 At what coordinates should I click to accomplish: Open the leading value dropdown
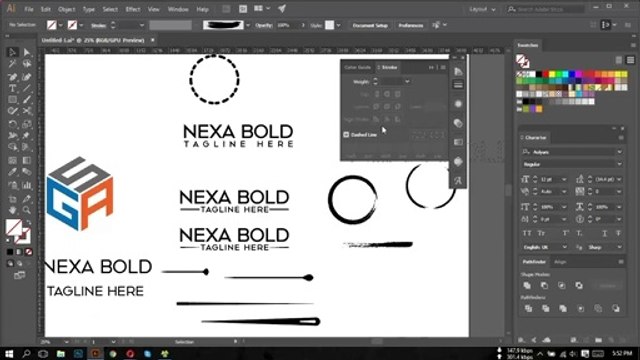point(619,180)
